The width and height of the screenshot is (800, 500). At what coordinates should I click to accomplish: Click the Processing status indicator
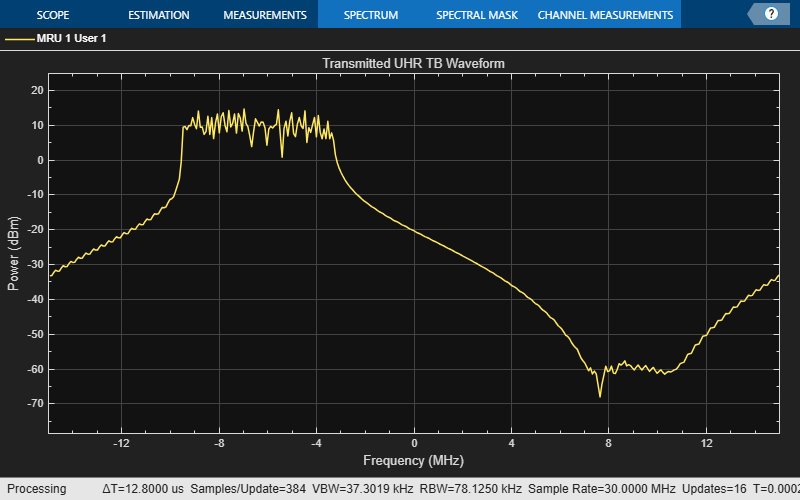(x=37, y=489)
